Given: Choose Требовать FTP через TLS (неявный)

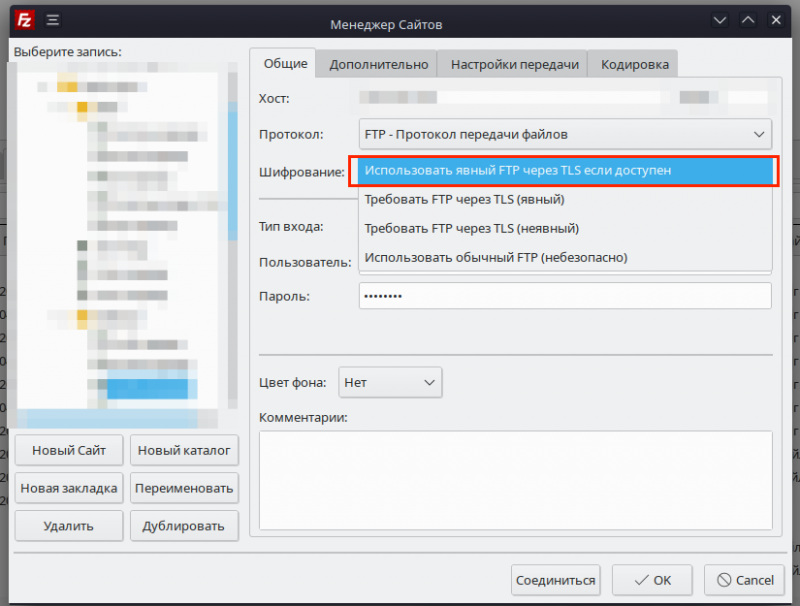Looking at the screenshot, I should 564,229.
